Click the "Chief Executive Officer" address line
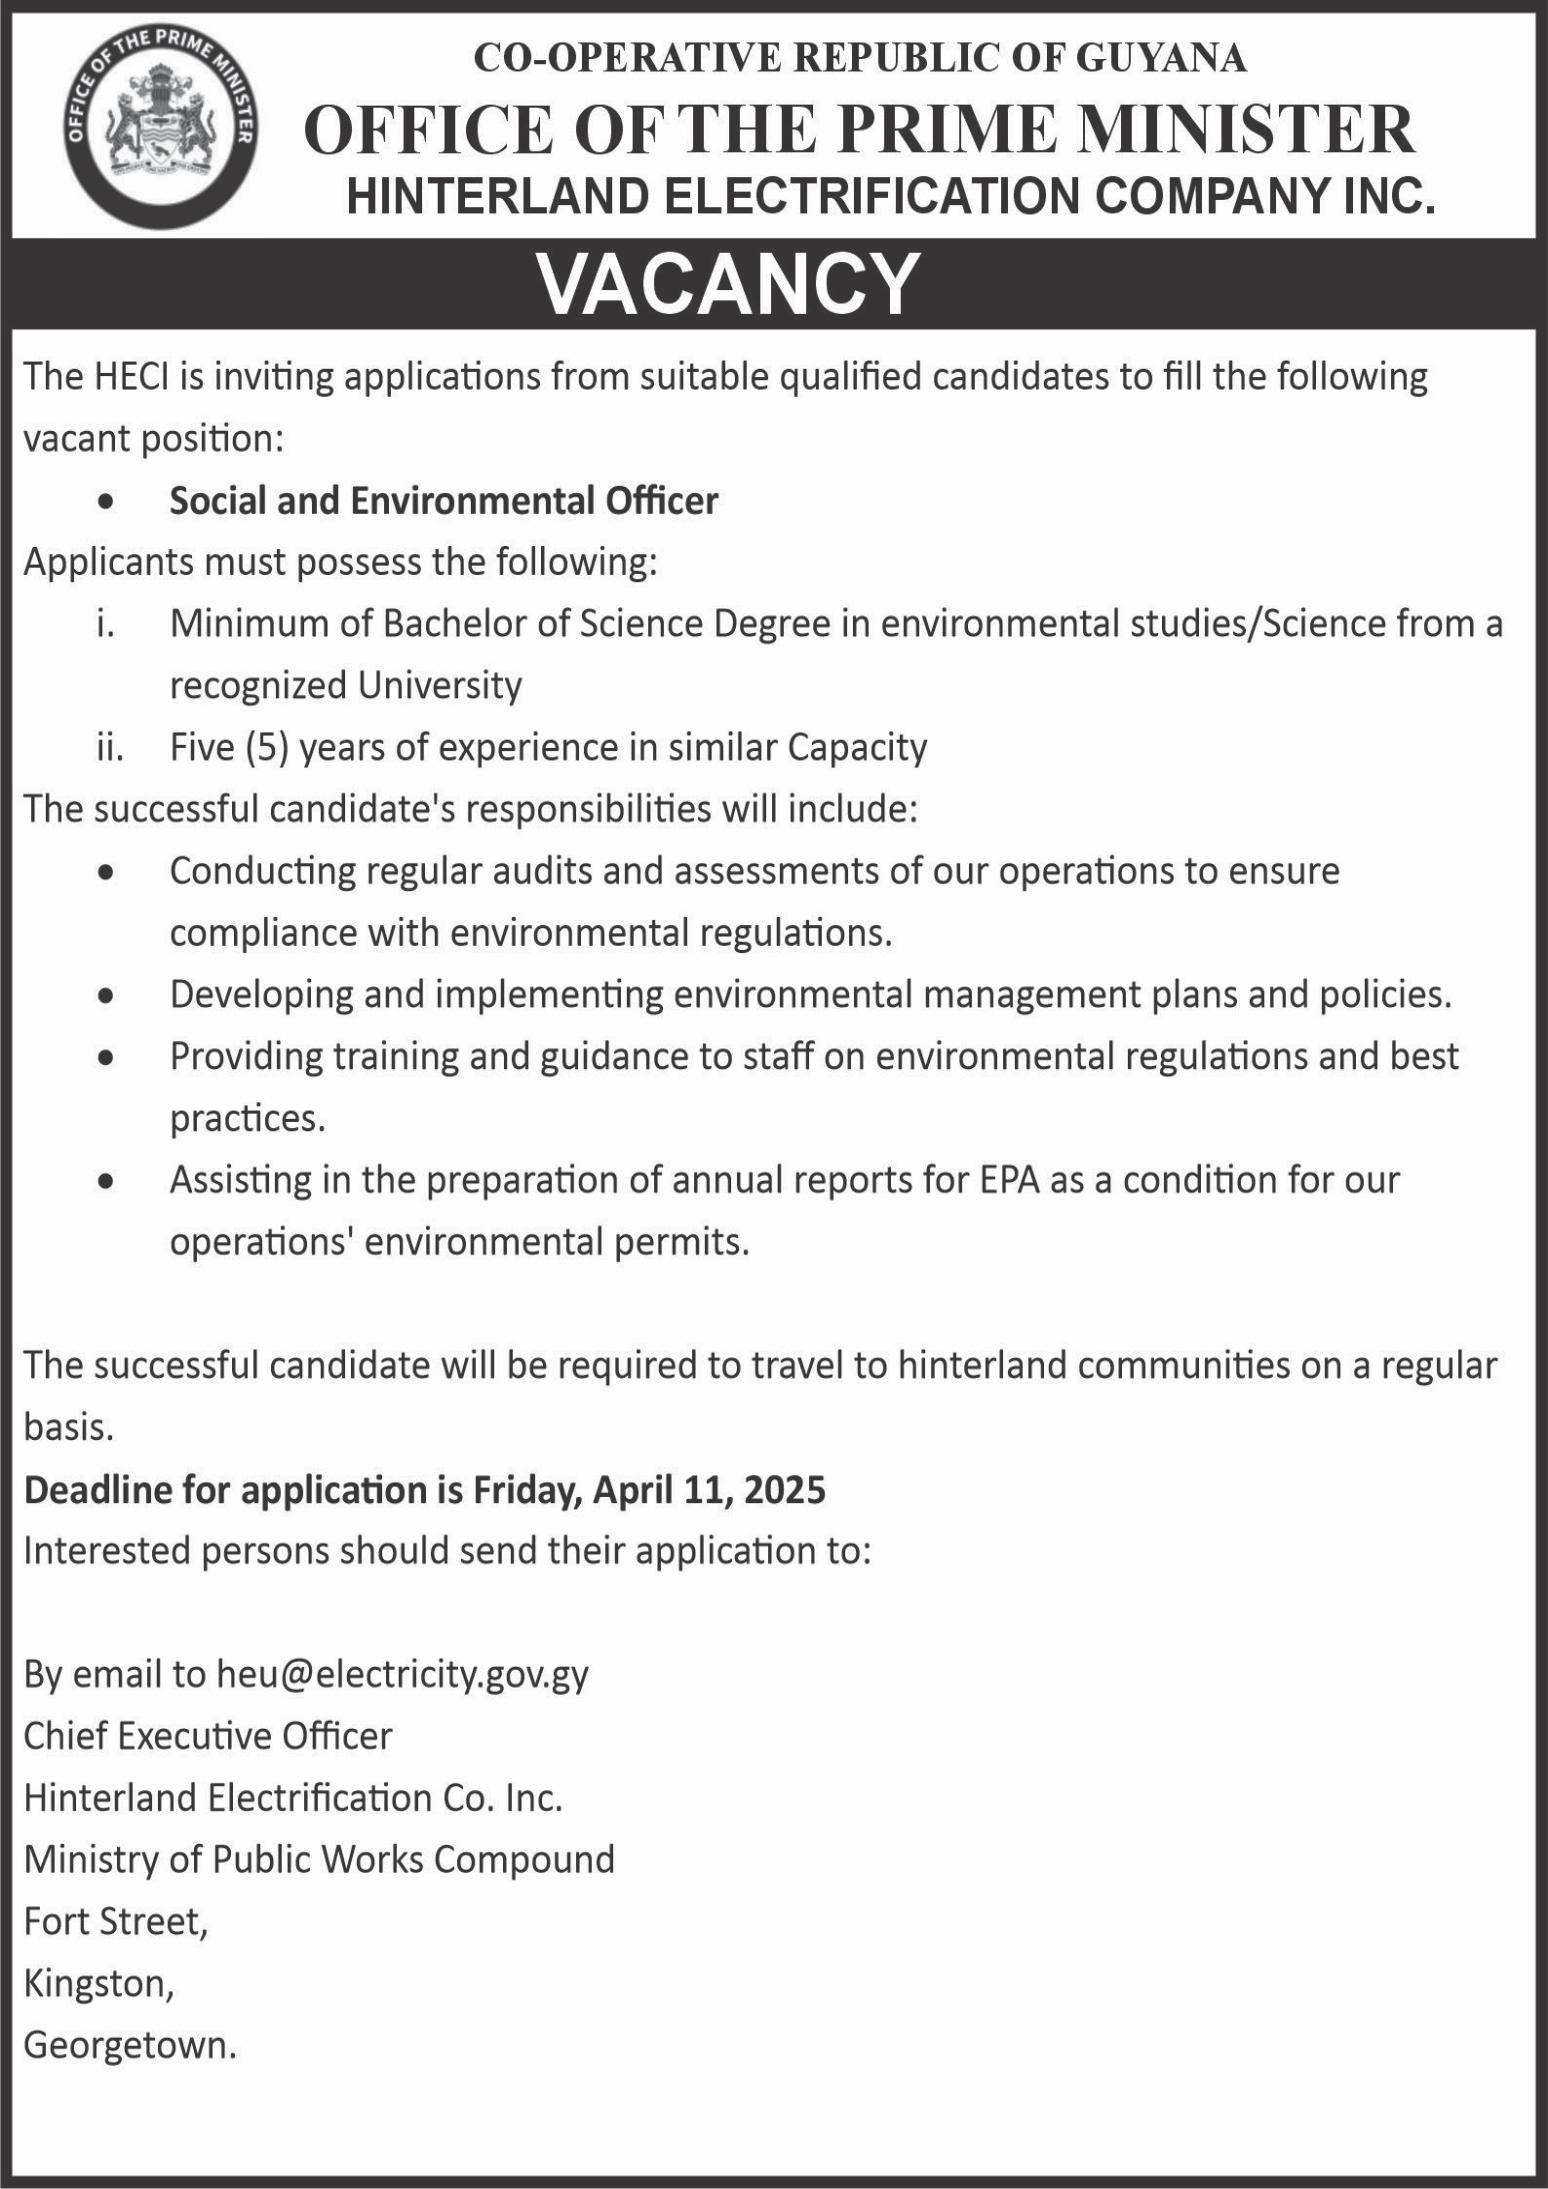 208,1736
